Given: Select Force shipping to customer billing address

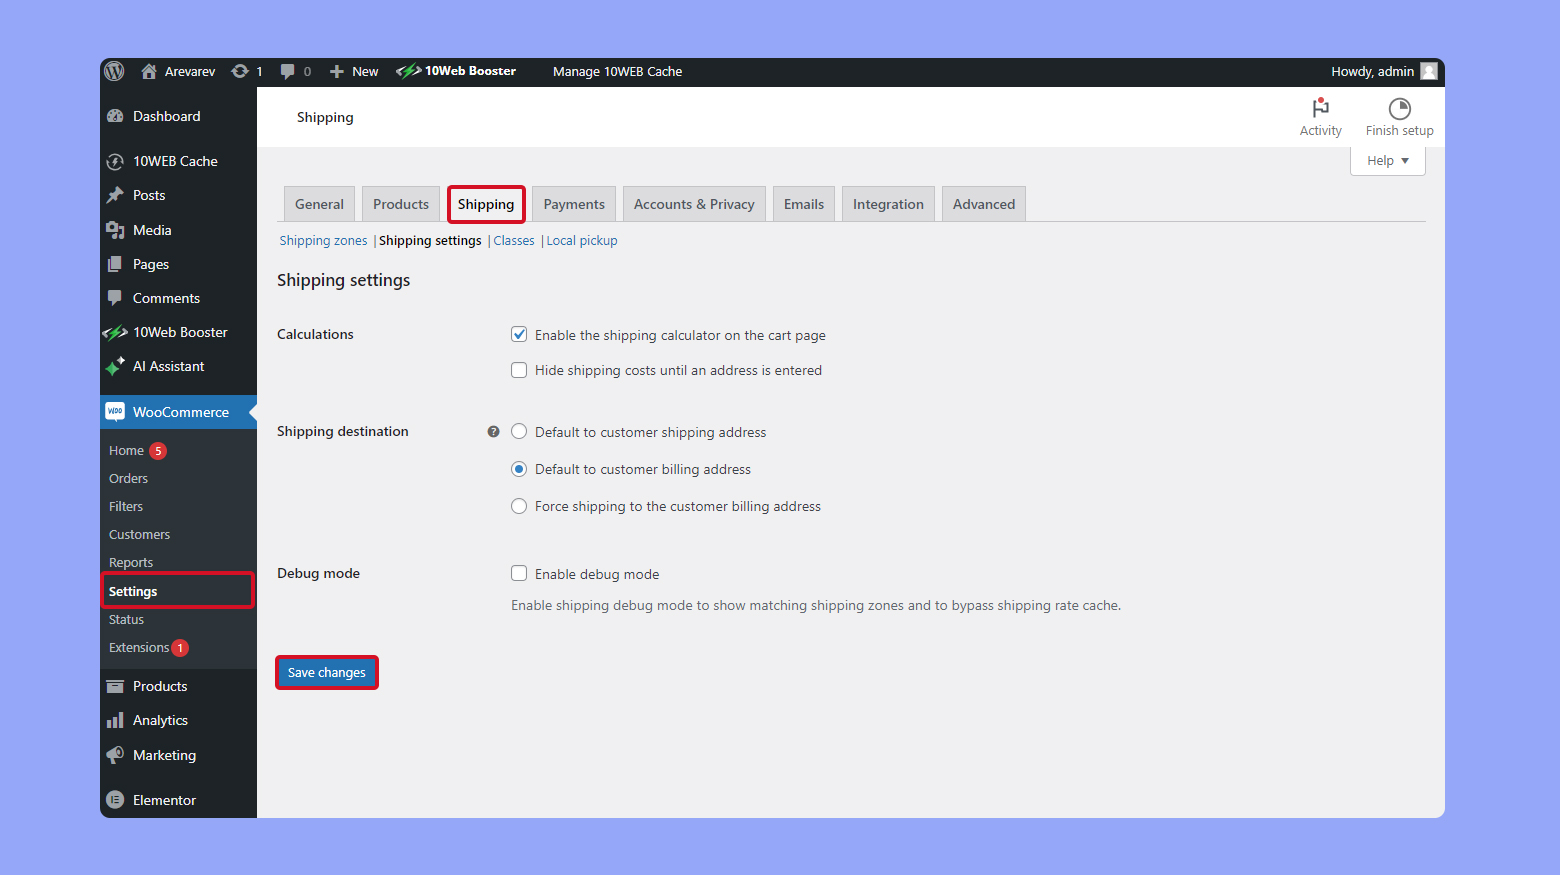Looking at the screenshot, I should click(519, 506).
